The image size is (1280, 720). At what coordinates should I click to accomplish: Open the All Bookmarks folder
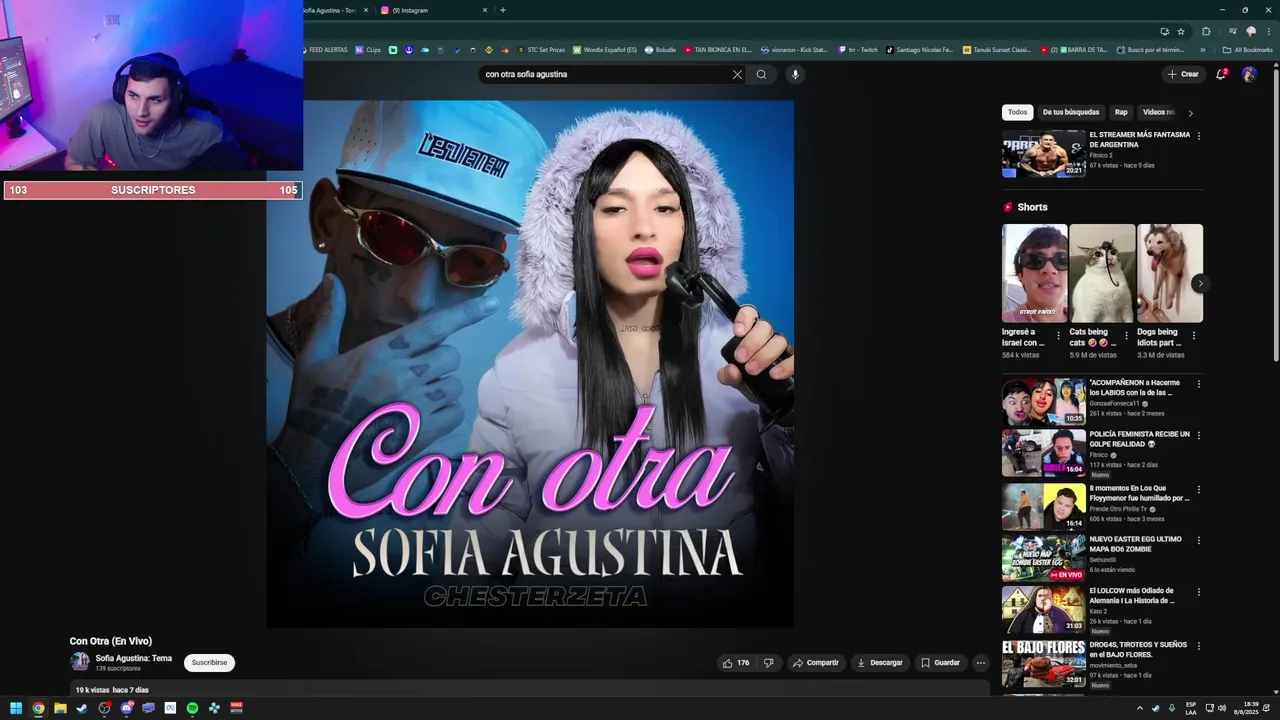pyautogui.click(x=1248, y=50)
